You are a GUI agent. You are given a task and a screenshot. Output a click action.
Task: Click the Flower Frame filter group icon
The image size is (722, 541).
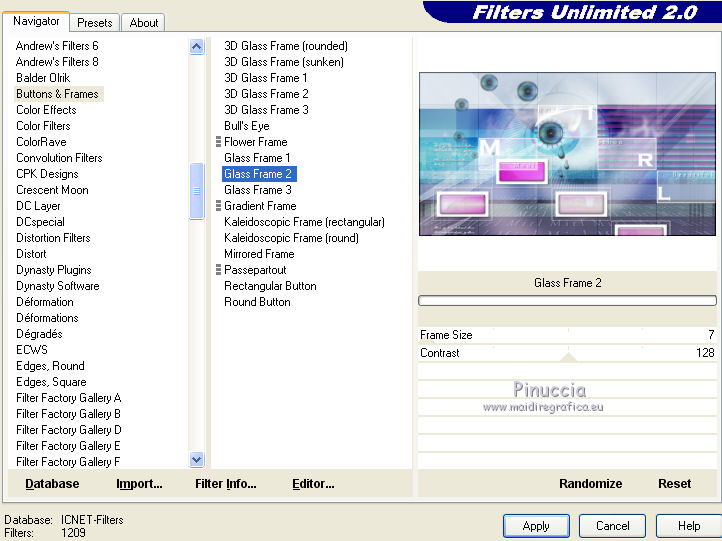tap(218, 142)
